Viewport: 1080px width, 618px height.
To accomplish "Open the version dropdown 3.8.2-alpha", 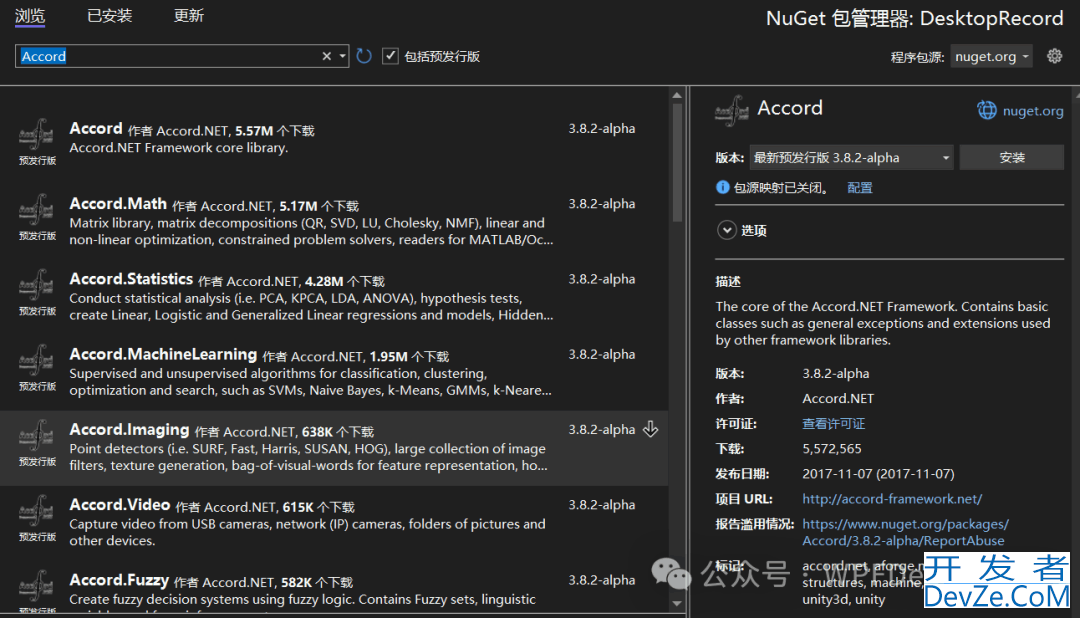I will tap(851, 158).
